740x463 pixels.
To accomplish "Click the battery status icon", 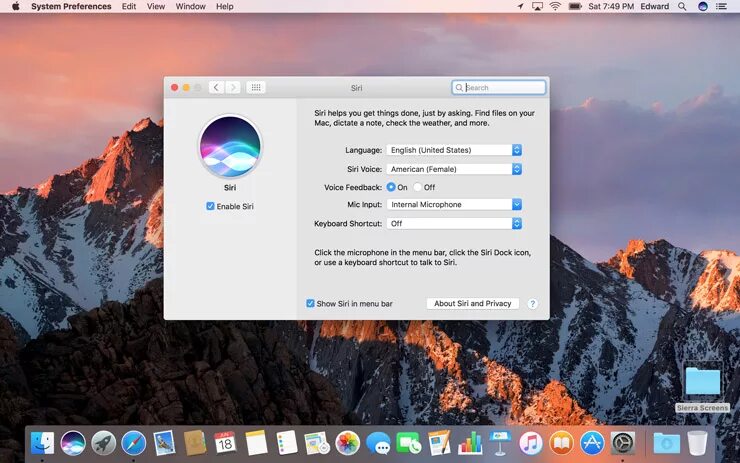I will coord(575,7).
